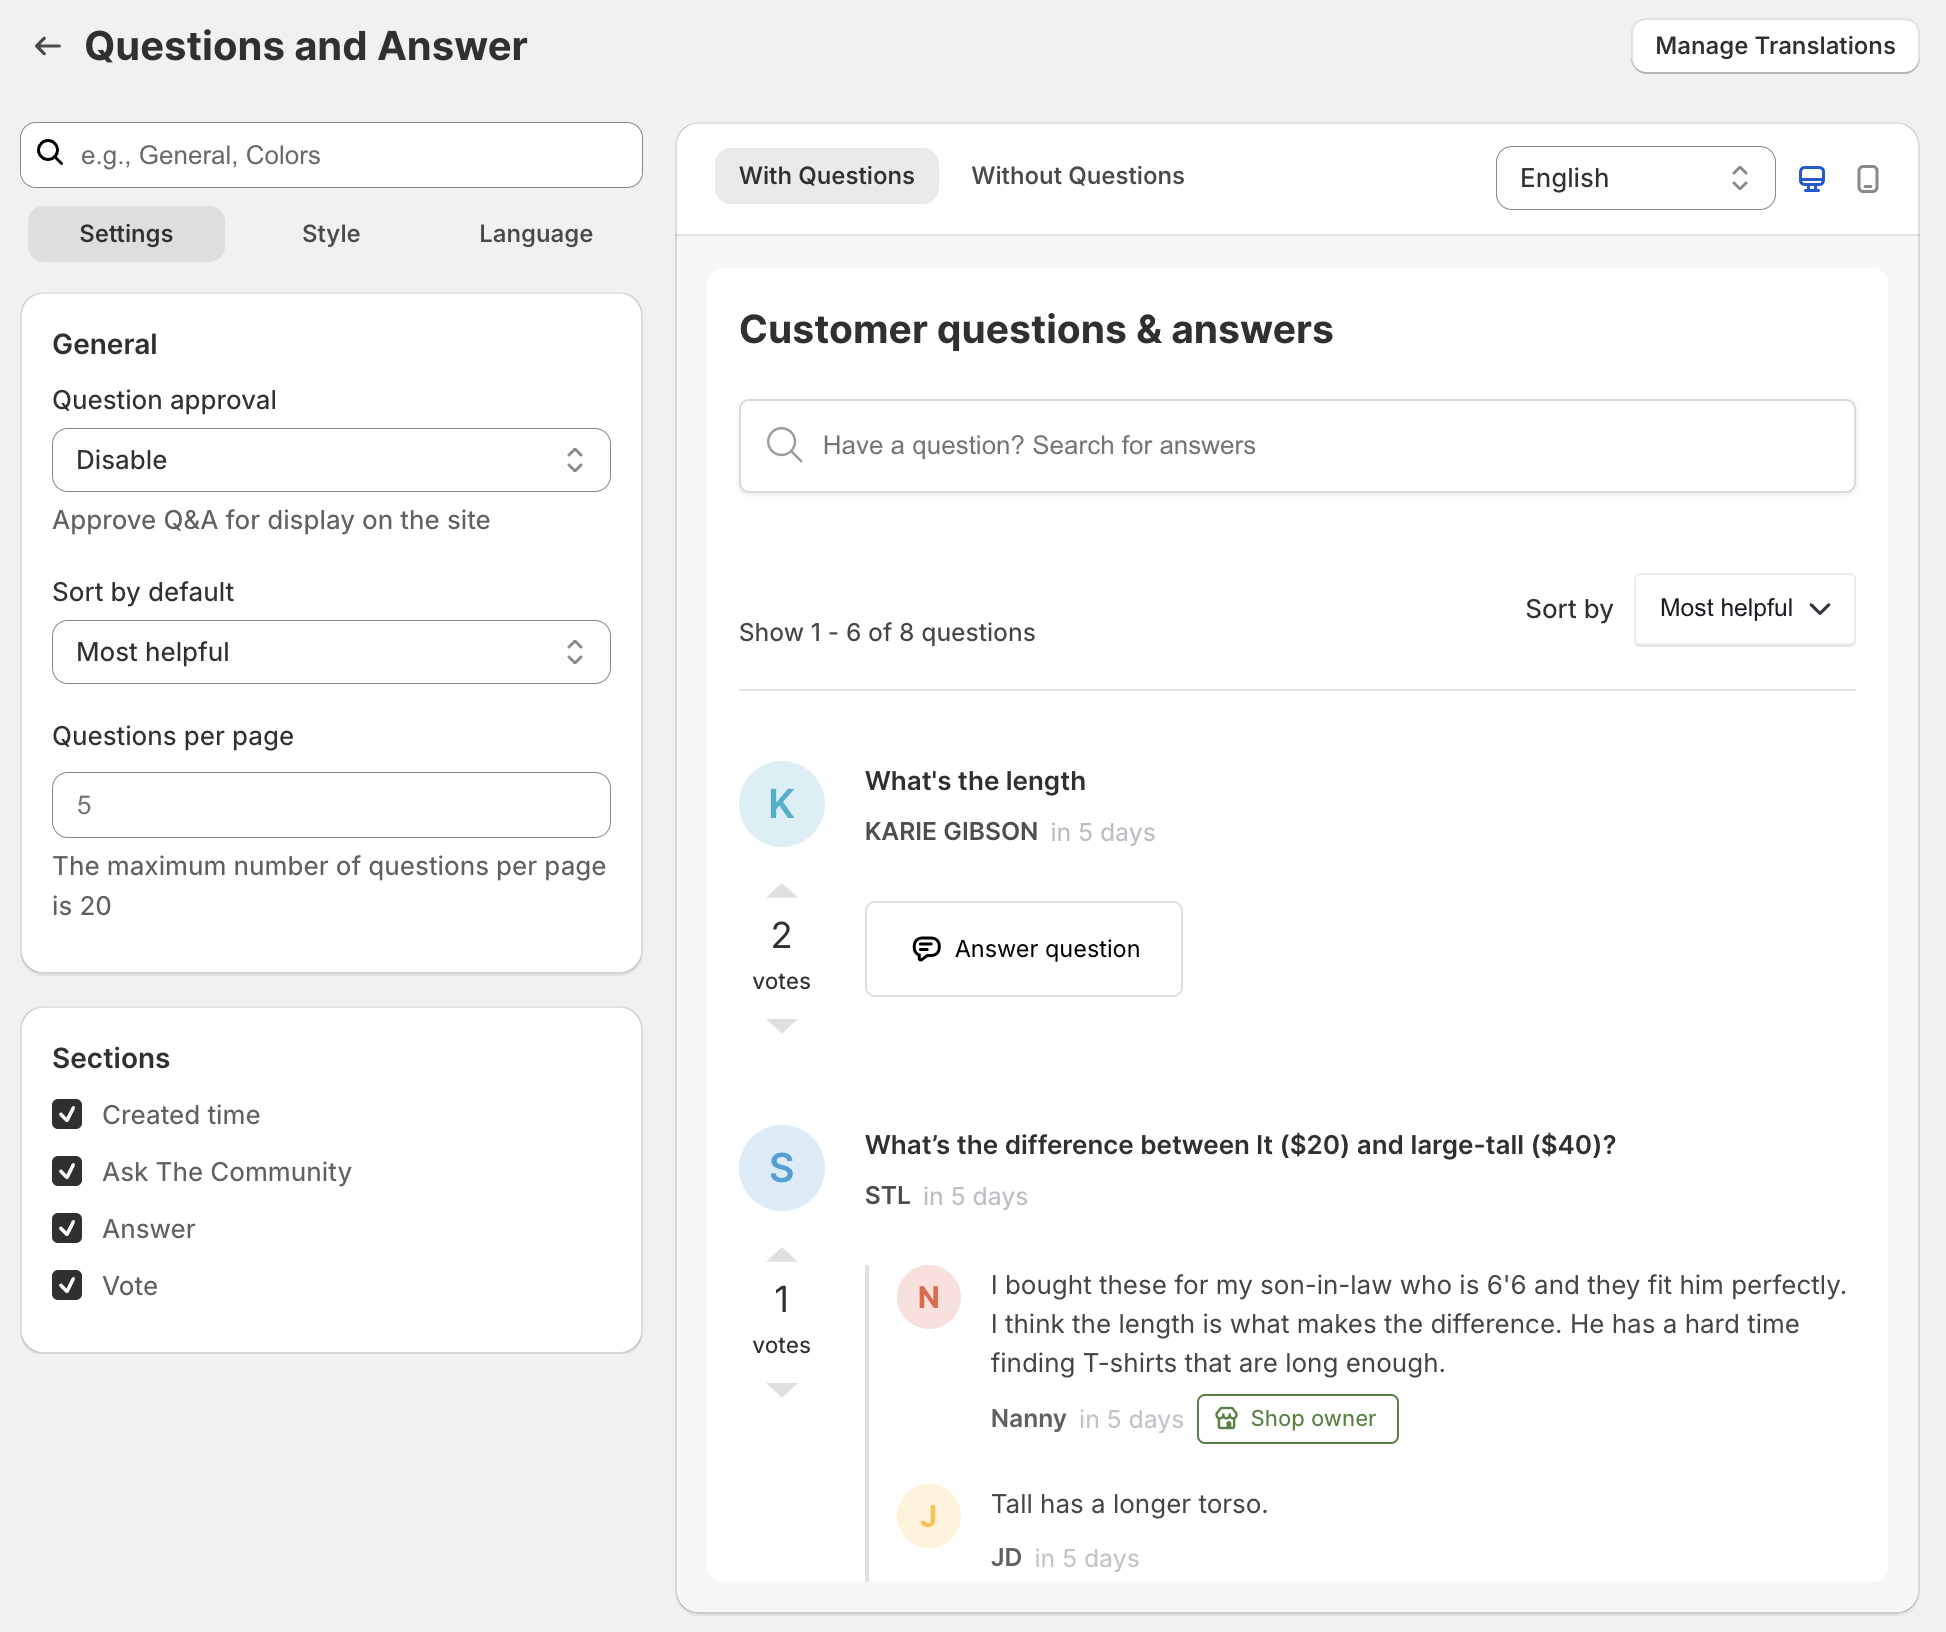This screenshot has width=1946, height=1632.
Task: Click the Search for answers field
Action: point(1297,446)
